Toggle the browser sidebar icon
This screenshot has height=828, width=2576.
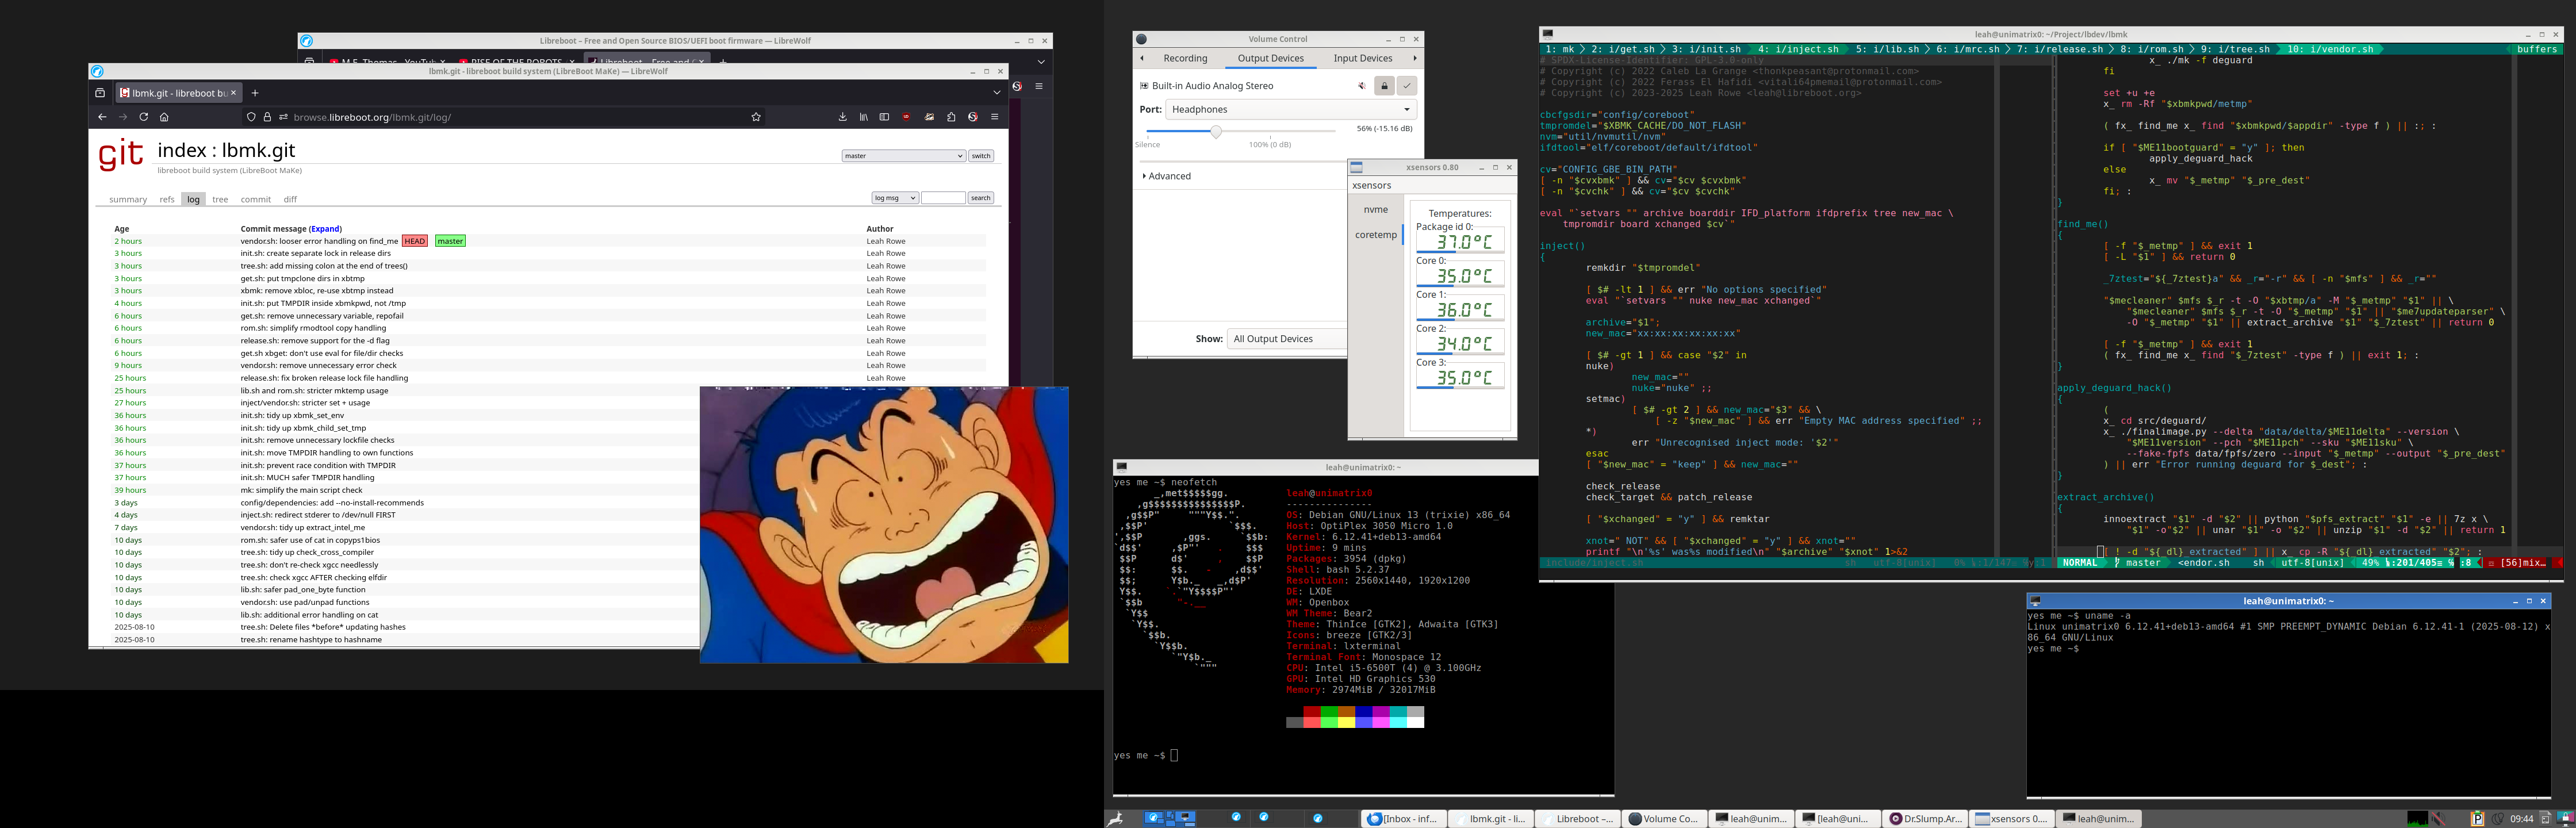tap(884, 117)
